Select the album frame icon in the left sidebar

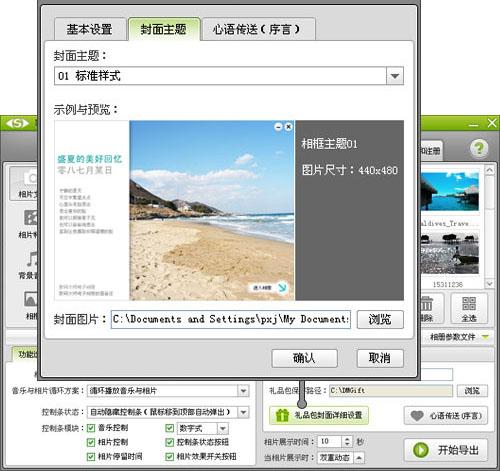point(31,299)
